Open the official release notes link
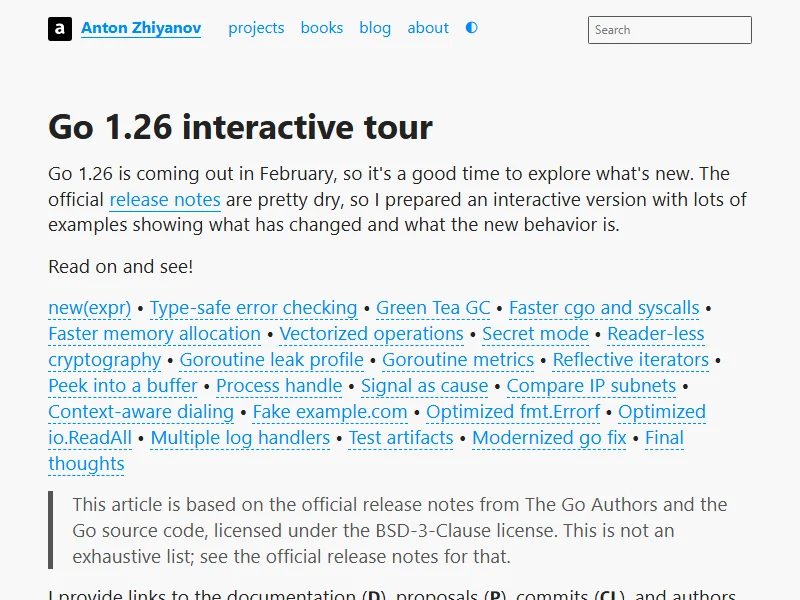The width and height of the screenshot is (800, 600). tap(165, 200)
